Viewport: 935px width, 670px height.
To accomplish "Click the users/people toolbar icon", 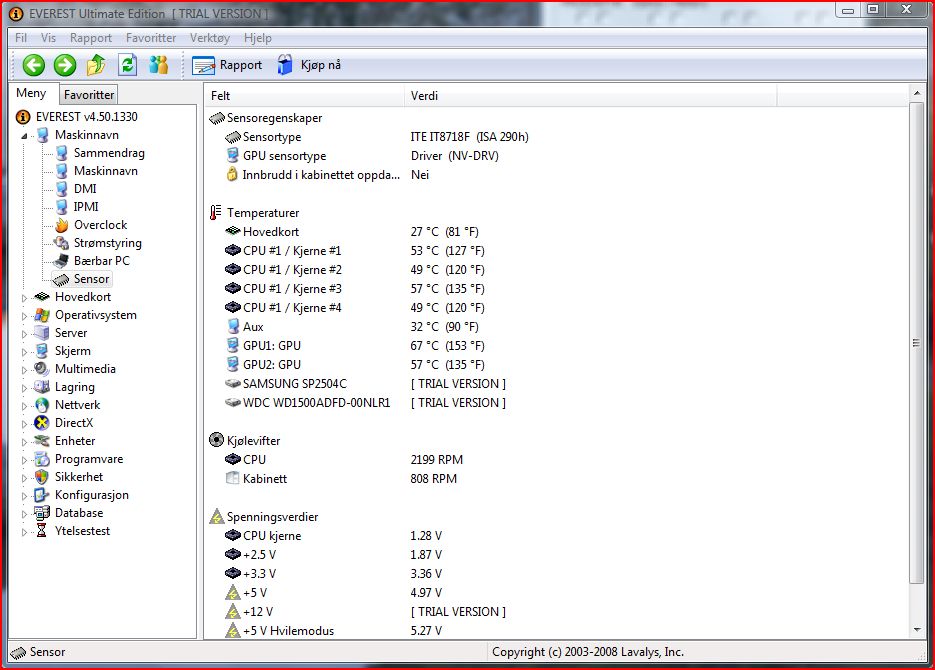I will click(159, 65).
